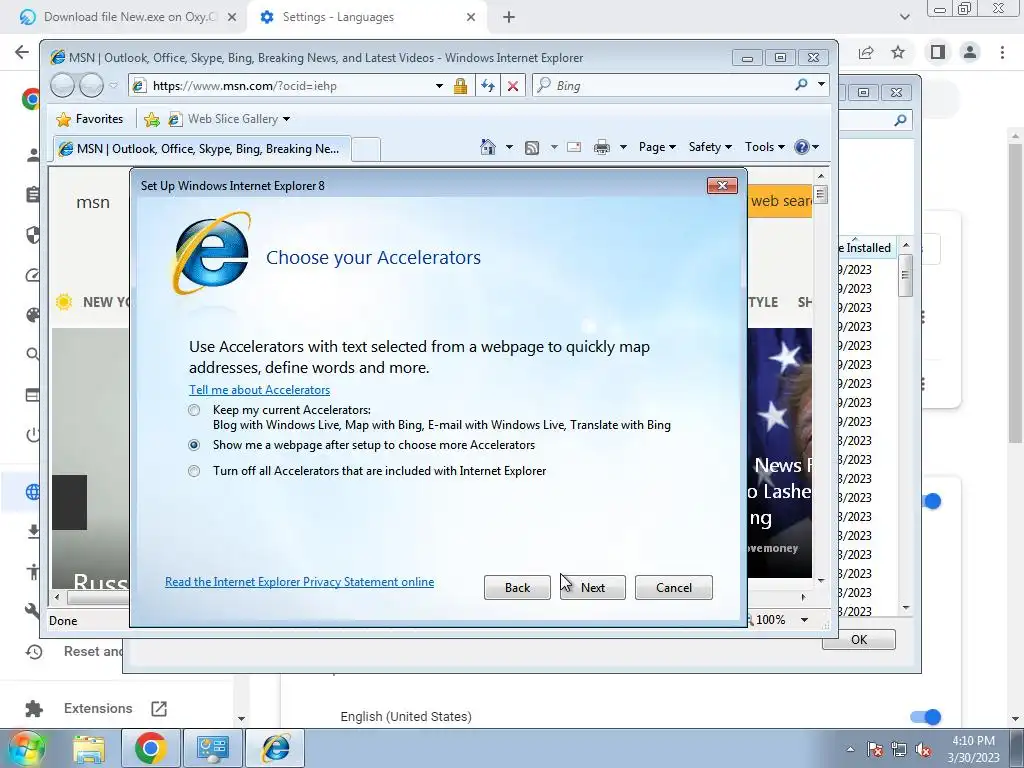The image size is (1024, 768).
Task: Click Chrome's profile avatar icon
Action: pos(970,52)
